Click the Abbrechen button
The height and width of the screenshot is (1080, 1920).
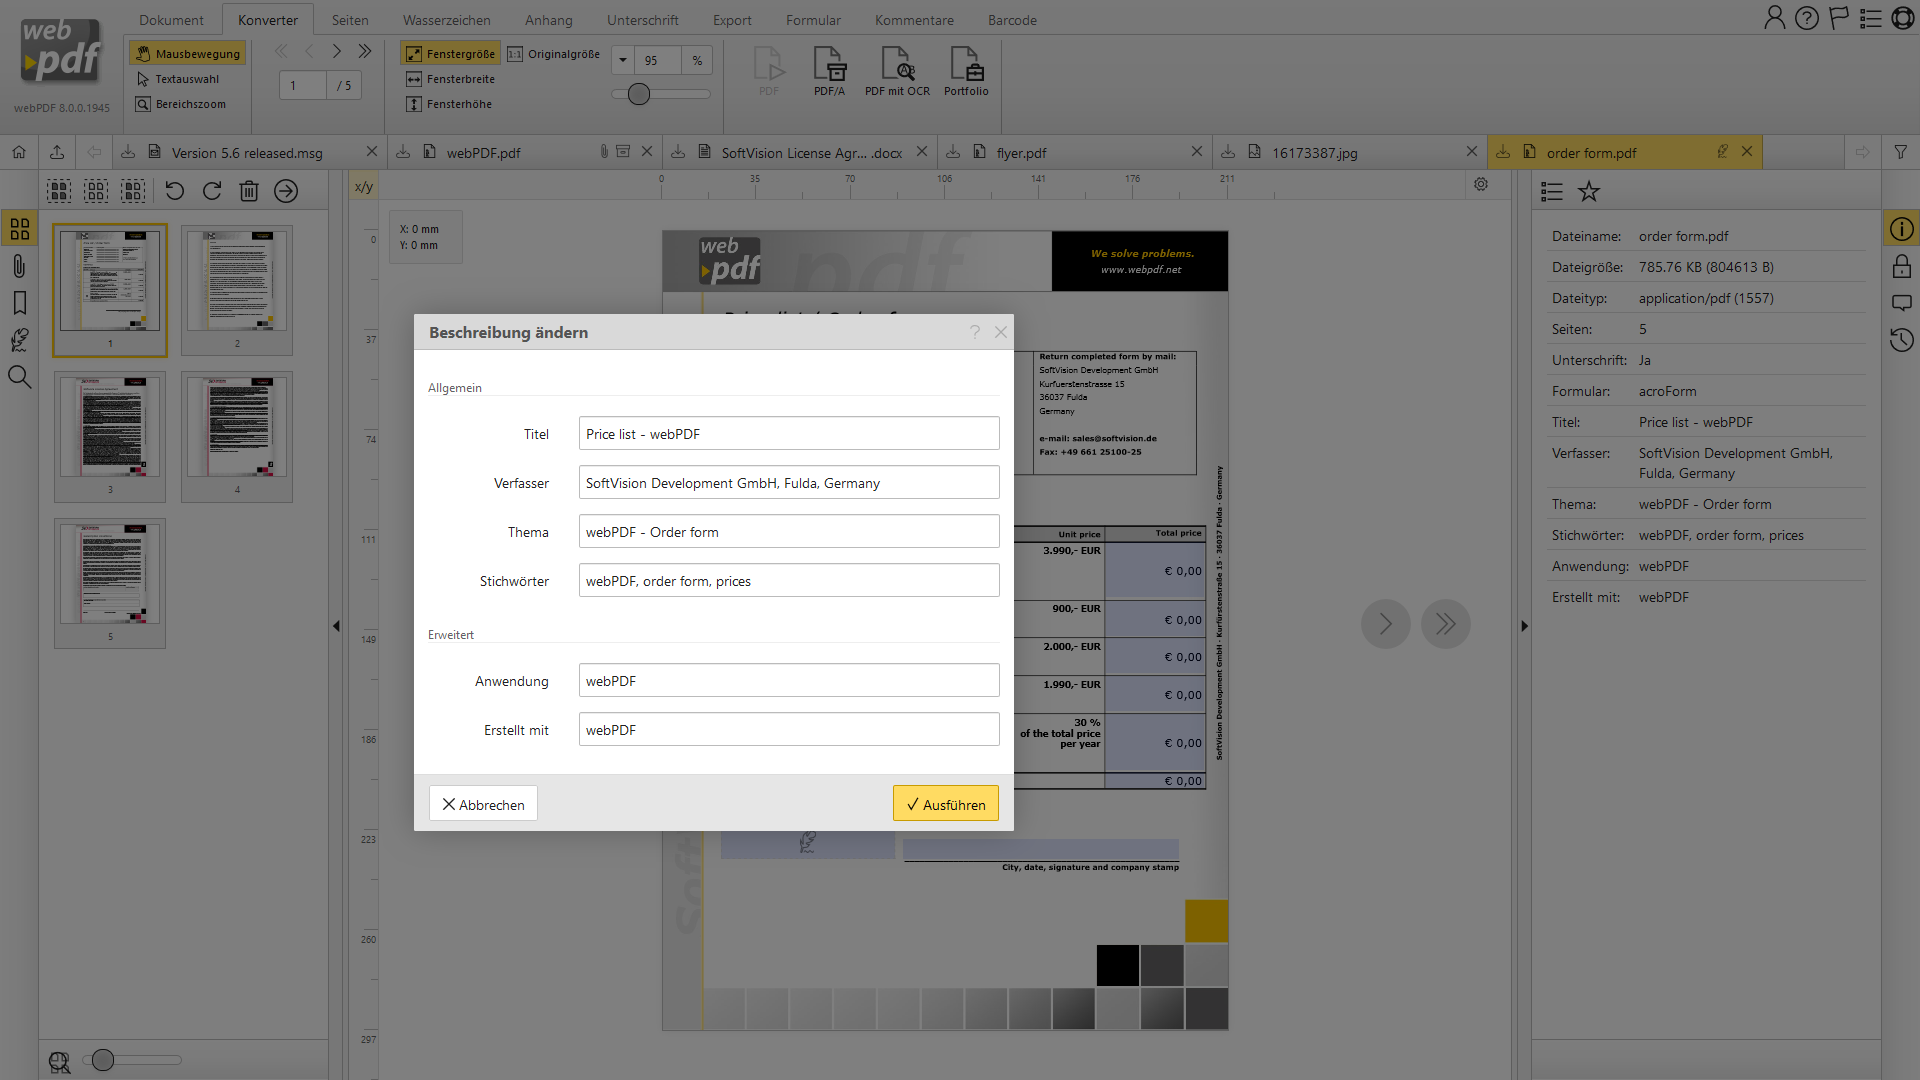coord(483,804)
